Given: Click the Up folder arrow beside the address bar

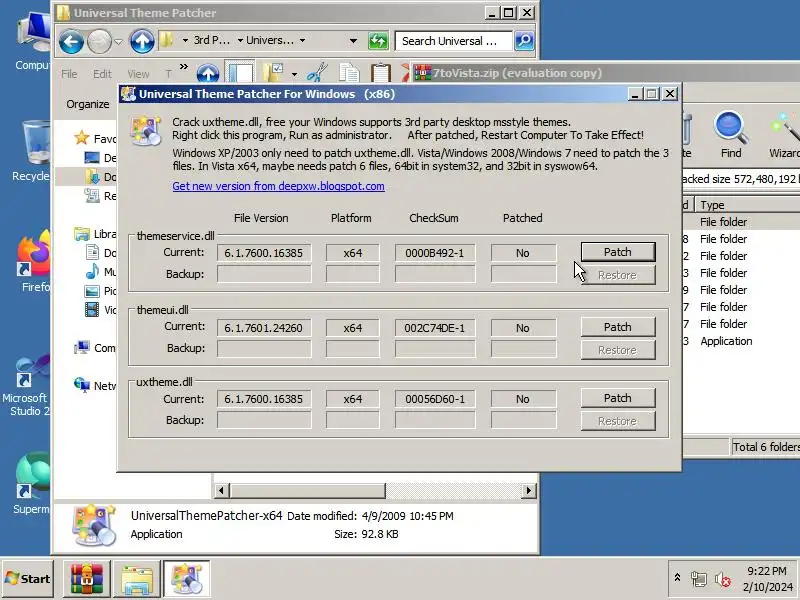Looking at the screenshot, I should point(142,41).
